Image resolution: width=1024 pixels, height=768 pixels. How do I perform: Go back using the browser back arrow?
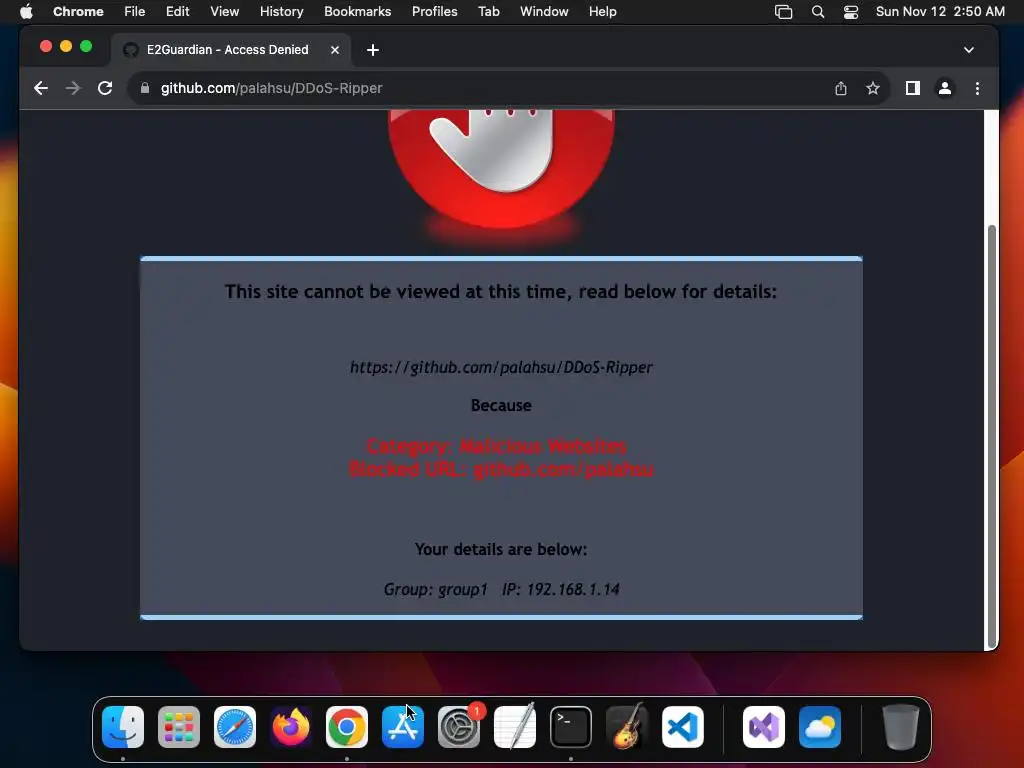pos(40,88)
